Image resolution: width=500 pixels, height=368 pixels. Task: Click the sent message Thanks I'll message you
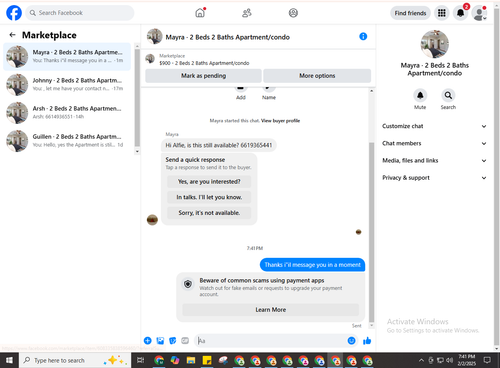pos(312,265)
